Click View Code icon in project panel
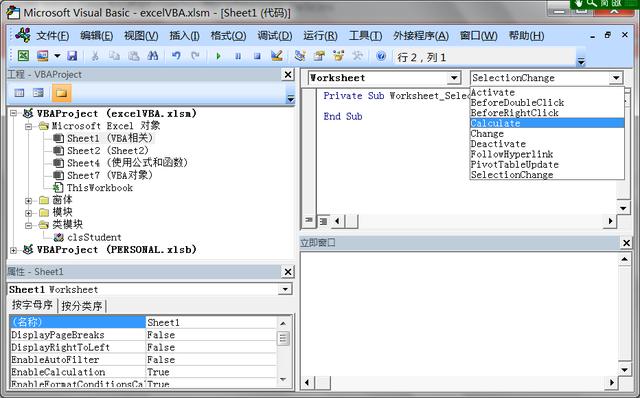The height and width of the screenshot is (398, 640). click(19, 93)
